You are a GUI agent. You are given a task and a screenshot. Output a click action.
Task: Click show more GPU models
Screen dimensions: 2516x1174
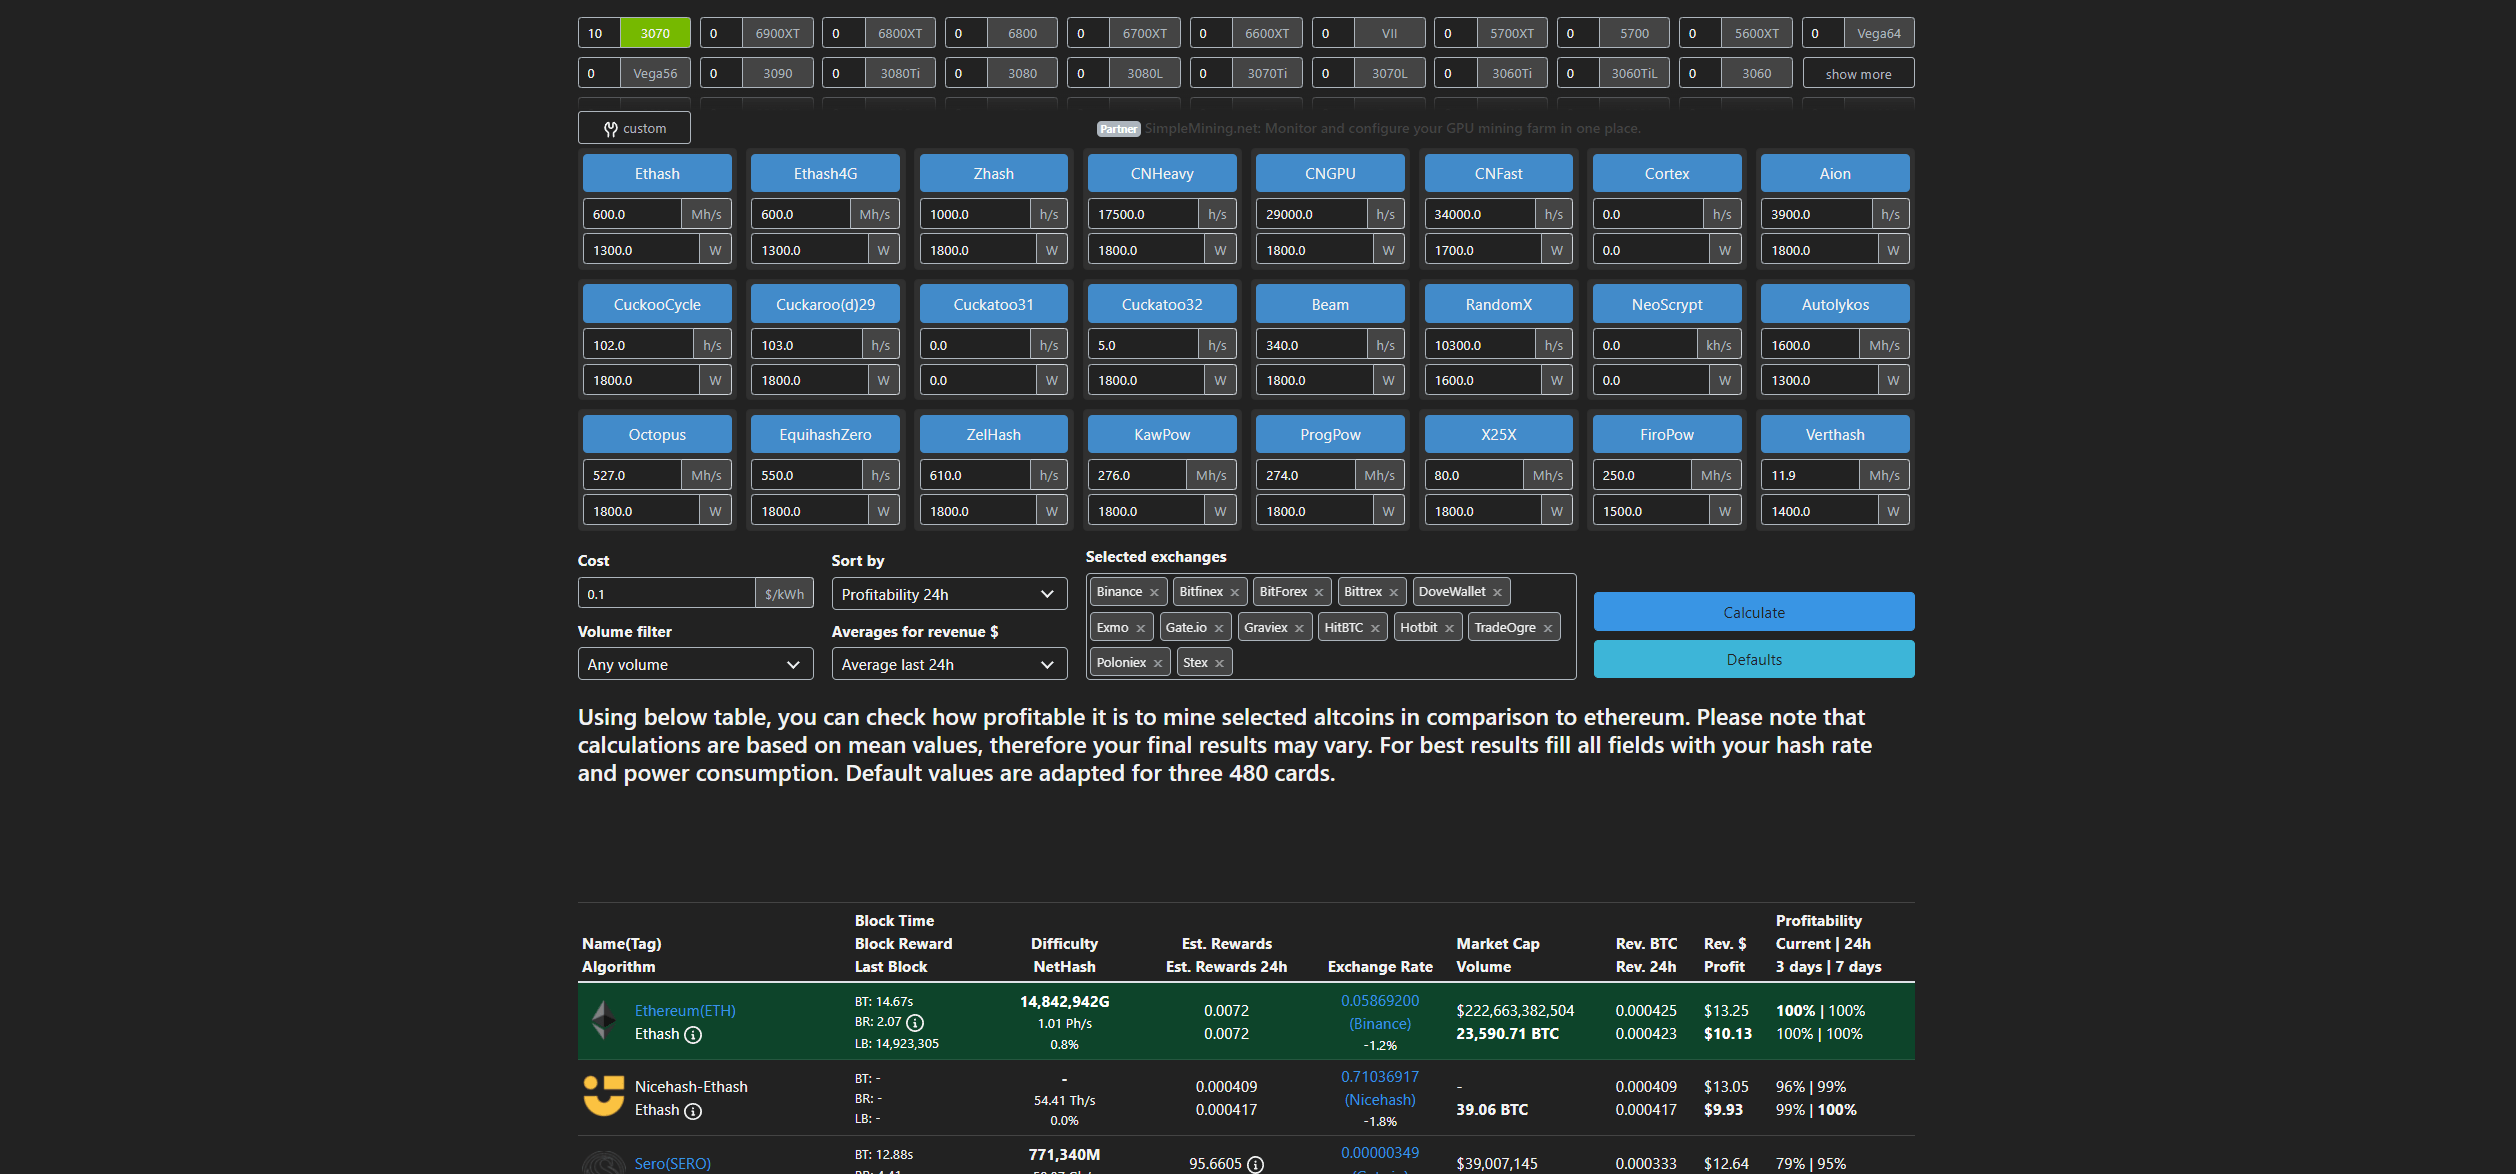1858,74
